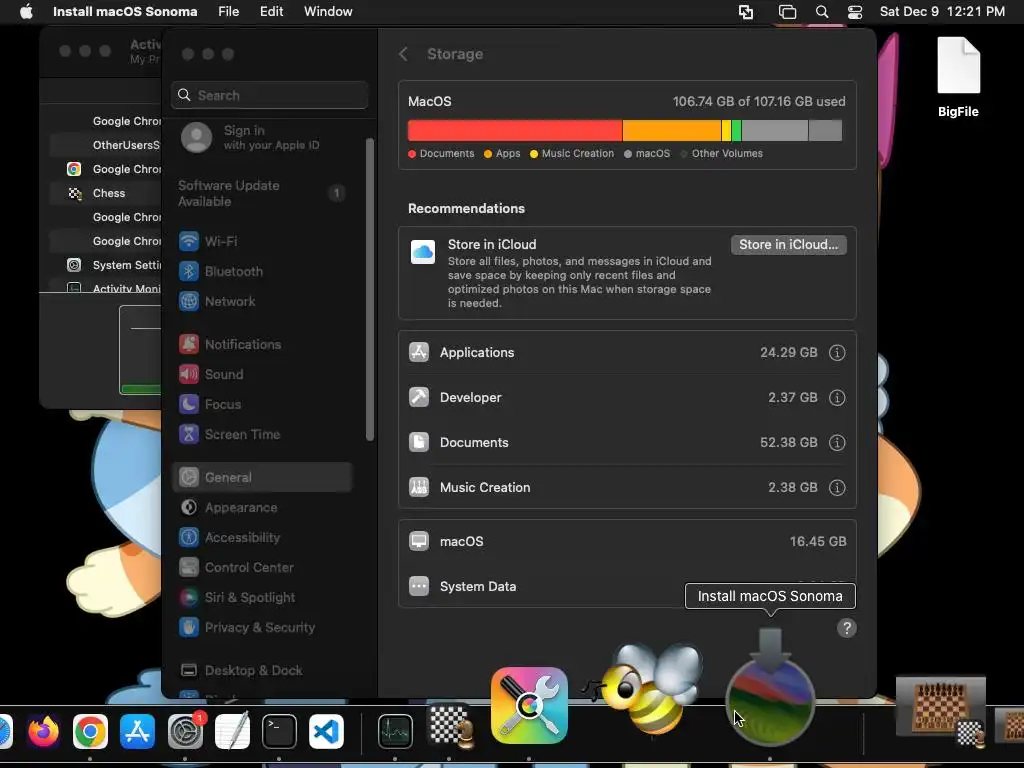Show info for Documents storage
The height and width of the screenshot is (768, 1024).
(837, 443)
